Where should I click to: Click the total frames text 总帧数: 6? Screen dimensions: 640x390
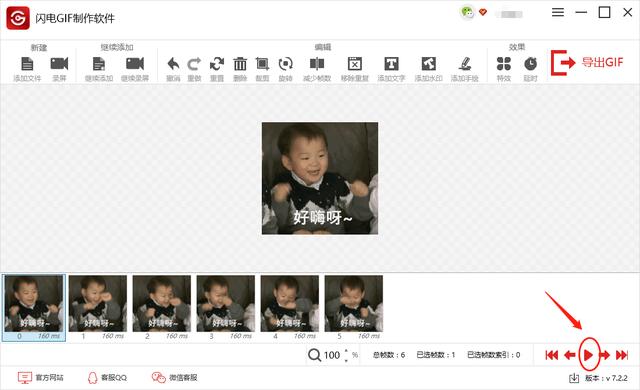coord(389,355)
